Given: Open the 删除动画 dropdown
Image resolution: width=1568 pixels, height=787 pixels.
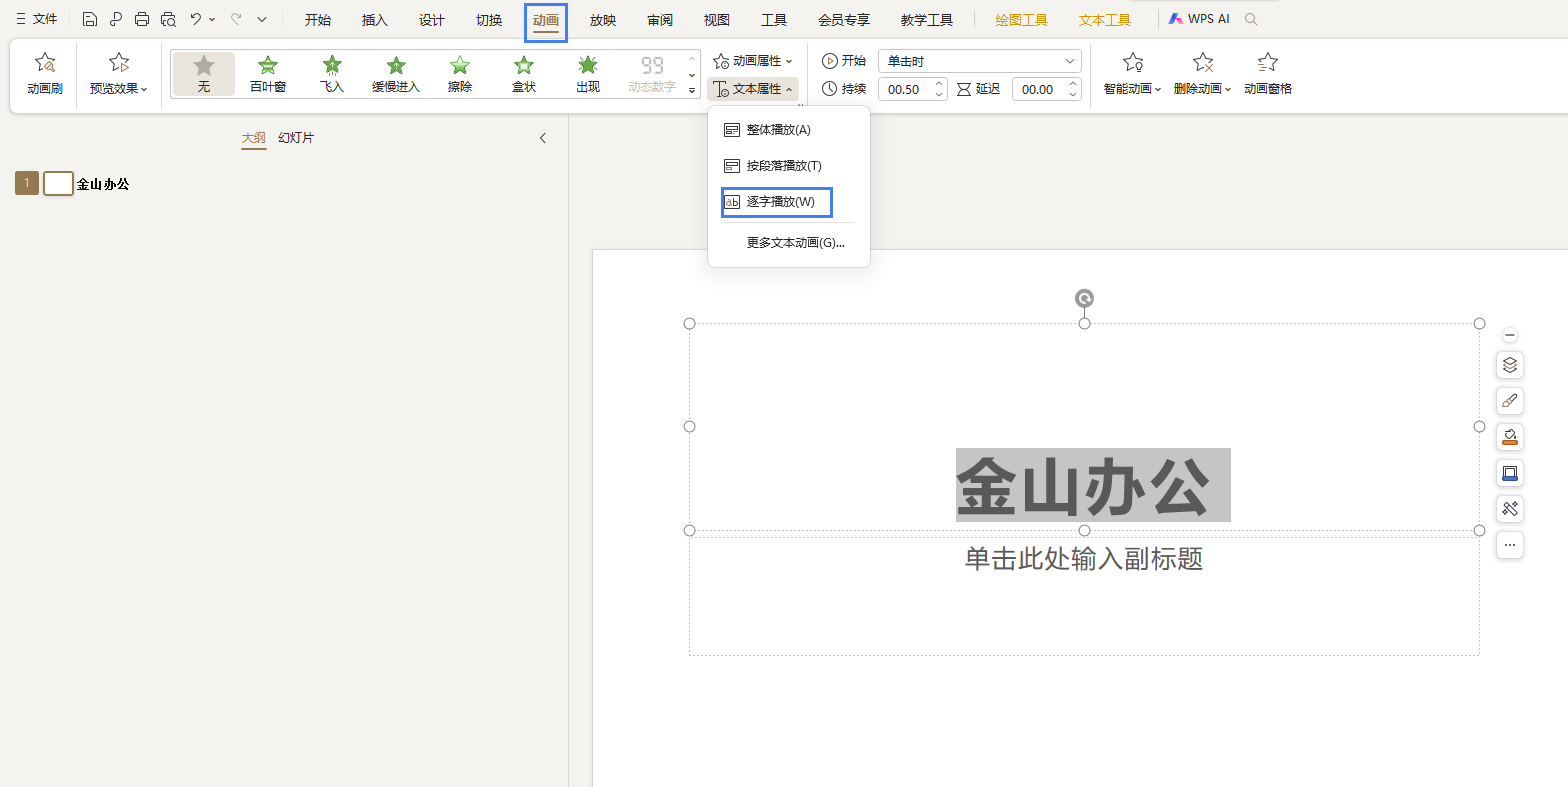Looking at the screenshot, I should click(1203, 75).
